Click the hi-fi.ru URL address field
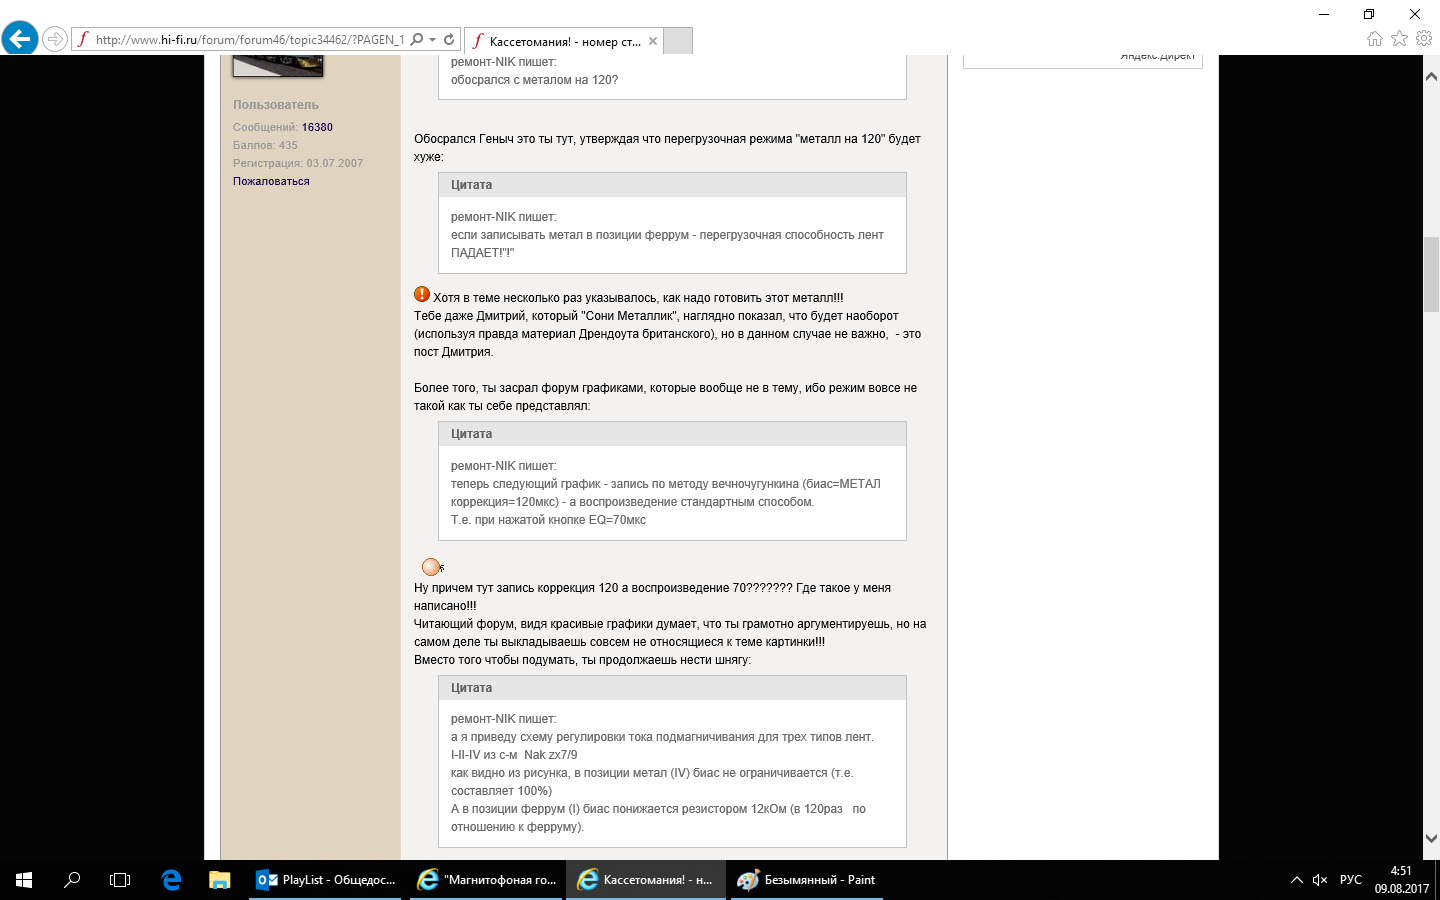Screen dimensions: 1440x900 248,40
